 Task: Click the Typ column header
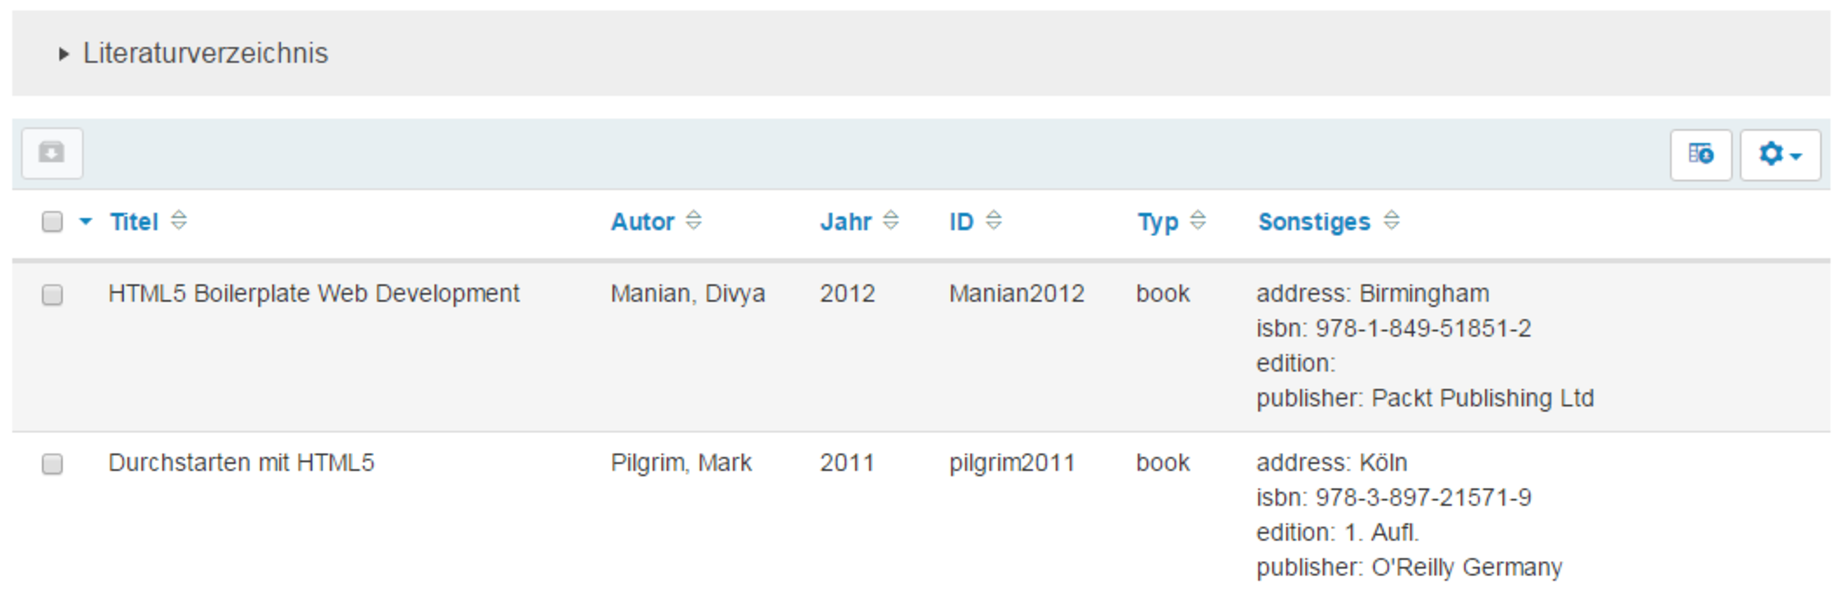click(x=1158, y=222)
